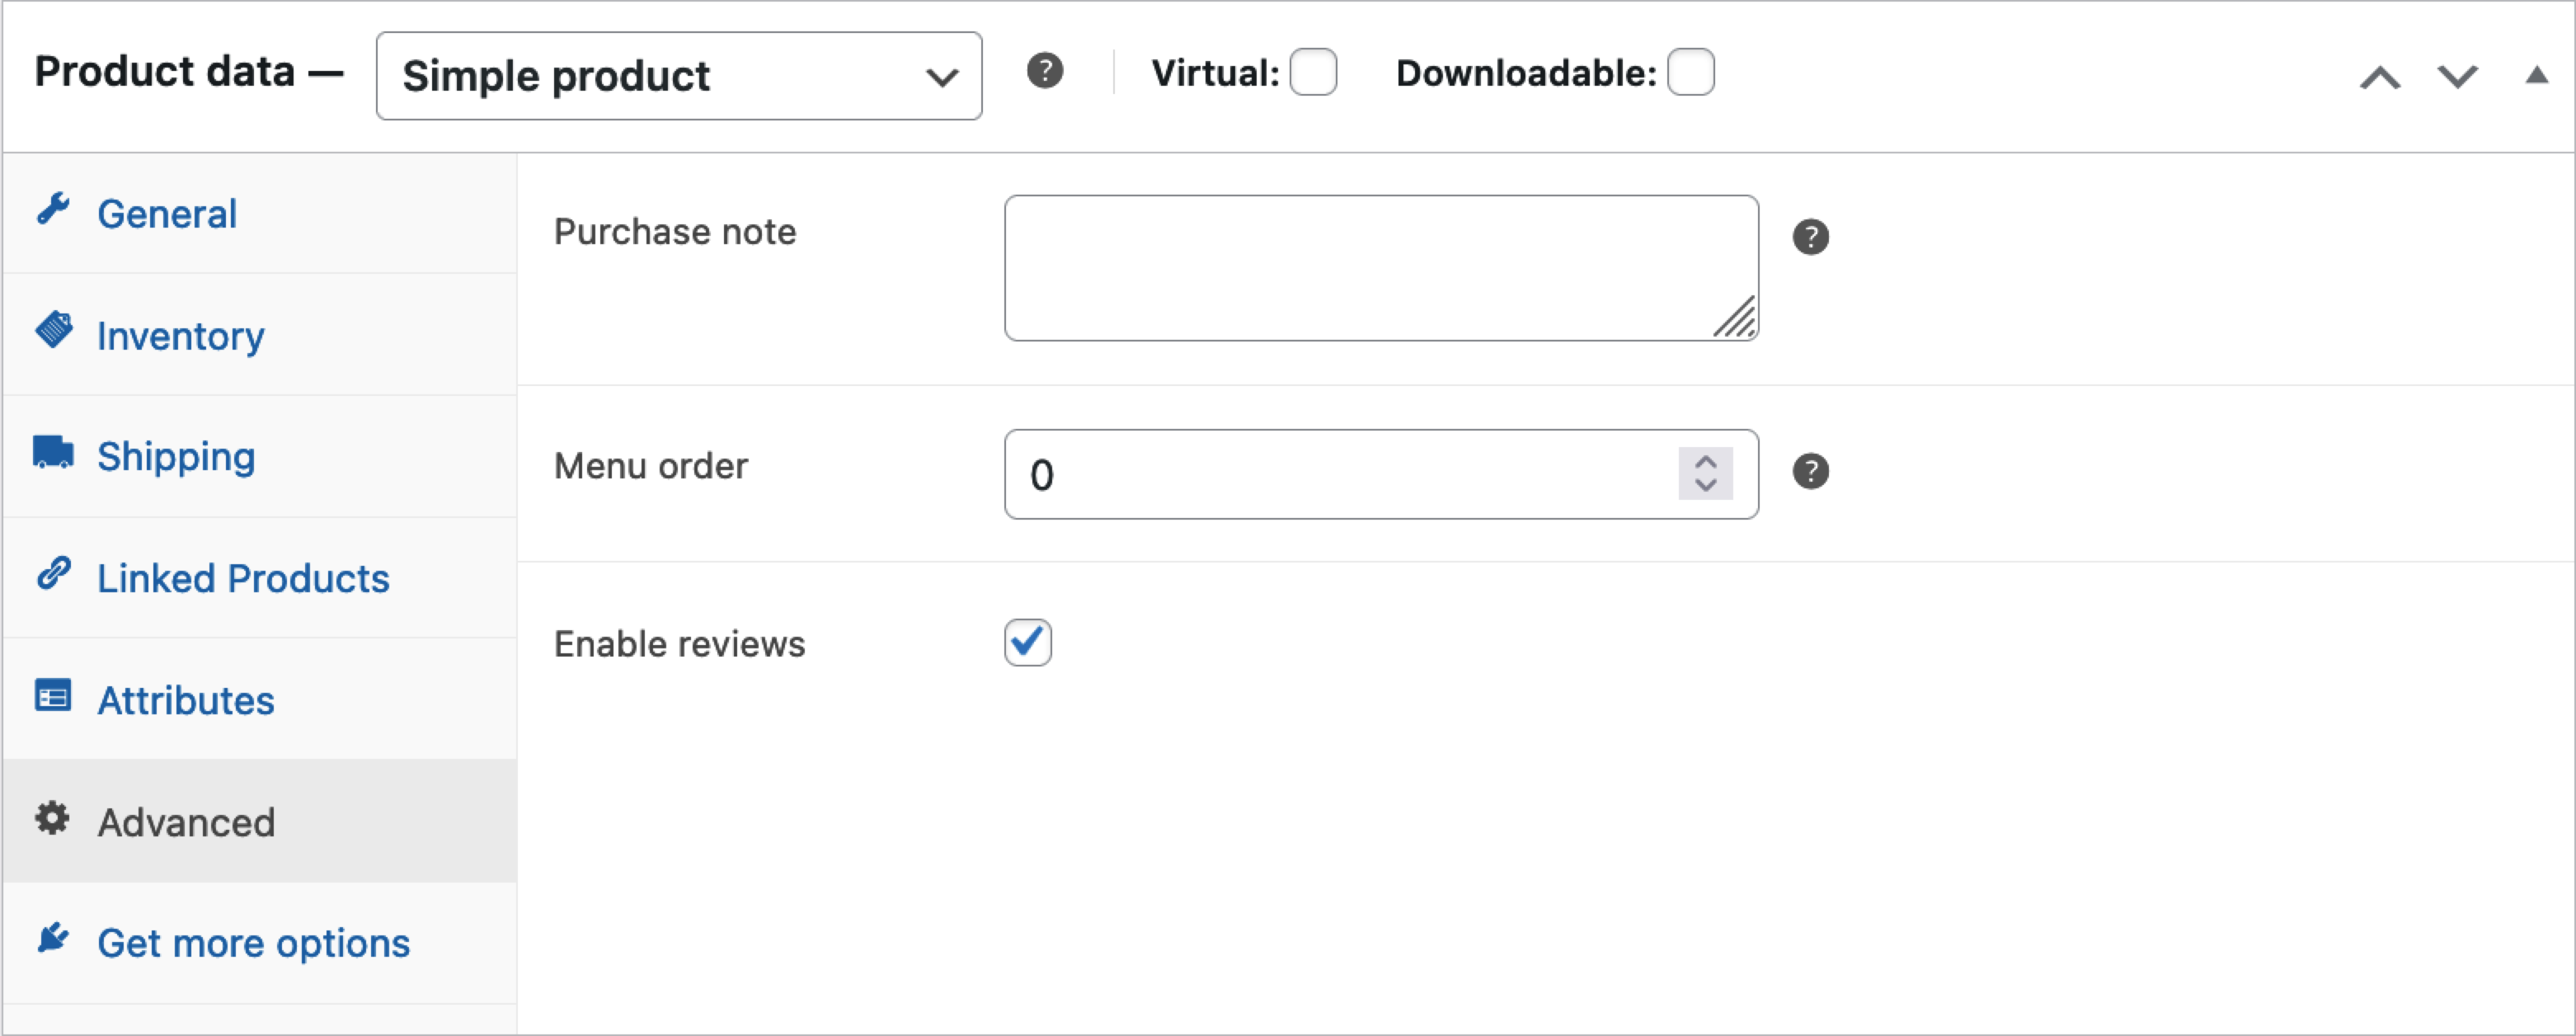Switch to the Attributes tab
This screenshot has width=2576, height=1036.
point(187,700)
